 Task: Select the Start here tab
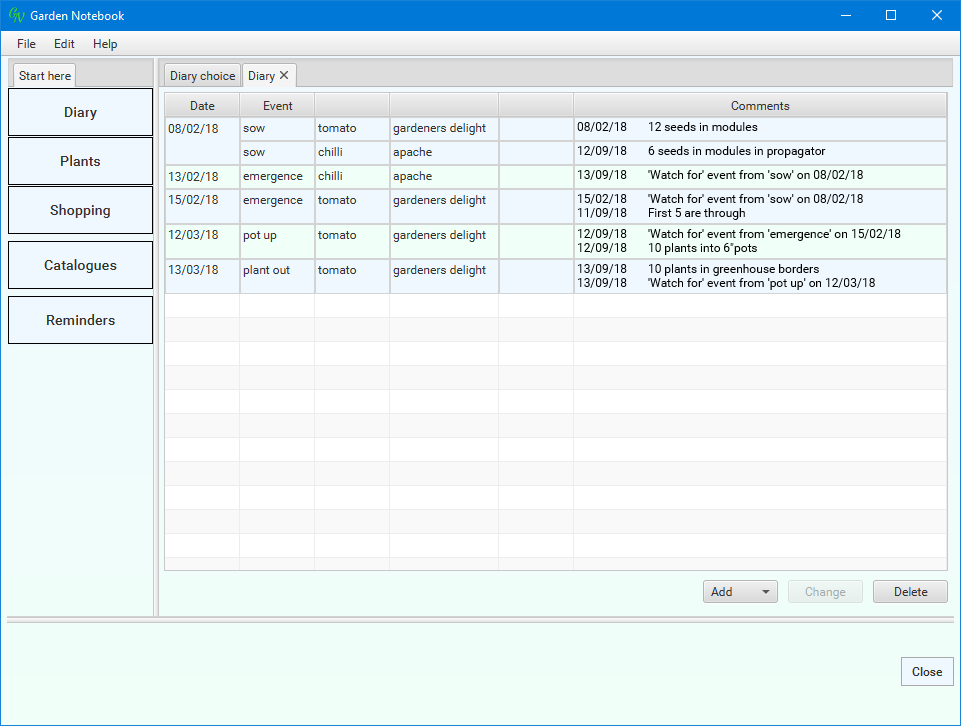pyautogui.click(x=45, y=76)
